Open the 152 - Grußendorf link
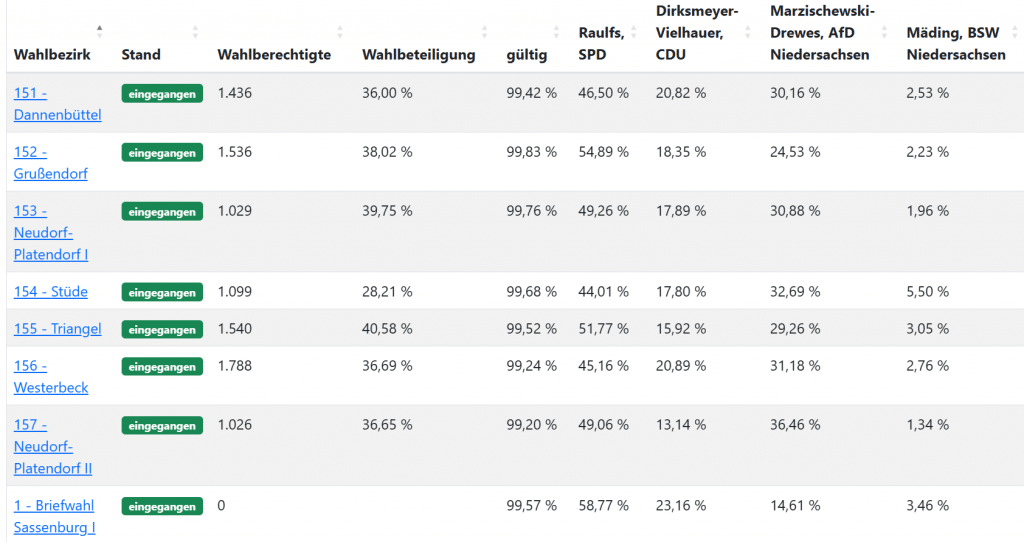1024x542 pixels. (50, 163)
